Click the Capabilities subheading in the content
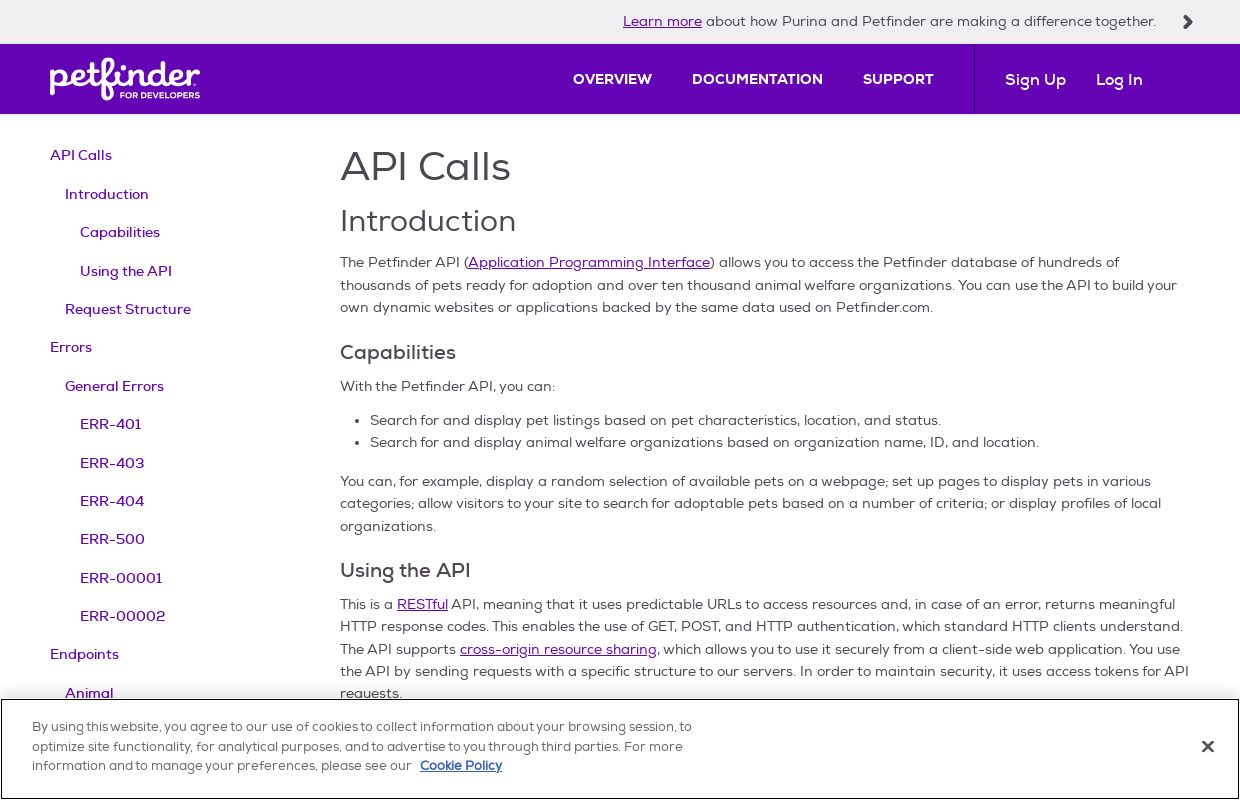 pos(398,352)
